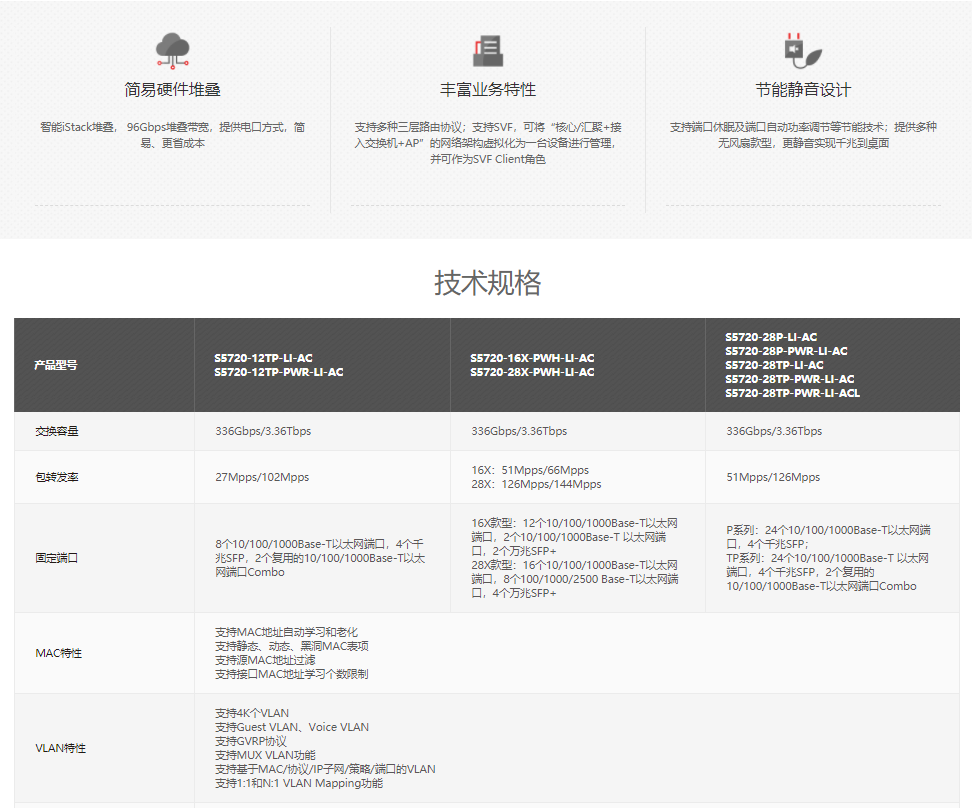This screenshot has width=972, height=808.
Task: Click the 包转发率 row label
Action: point(56,477)
